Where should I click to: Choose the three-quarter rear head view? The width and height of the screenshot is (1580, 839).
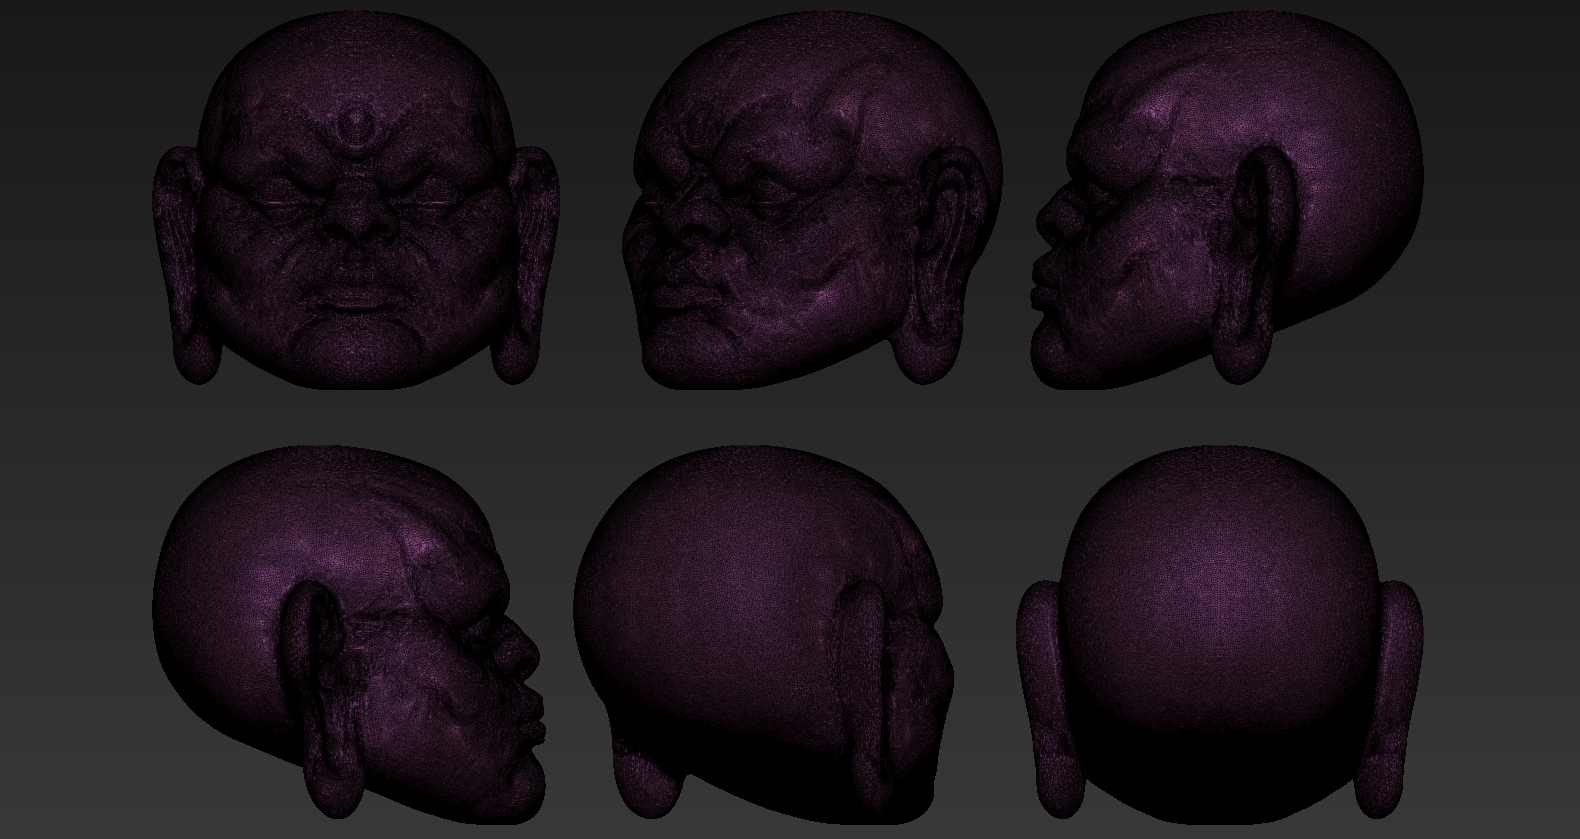pyautogui.click(x=764, y=635)
